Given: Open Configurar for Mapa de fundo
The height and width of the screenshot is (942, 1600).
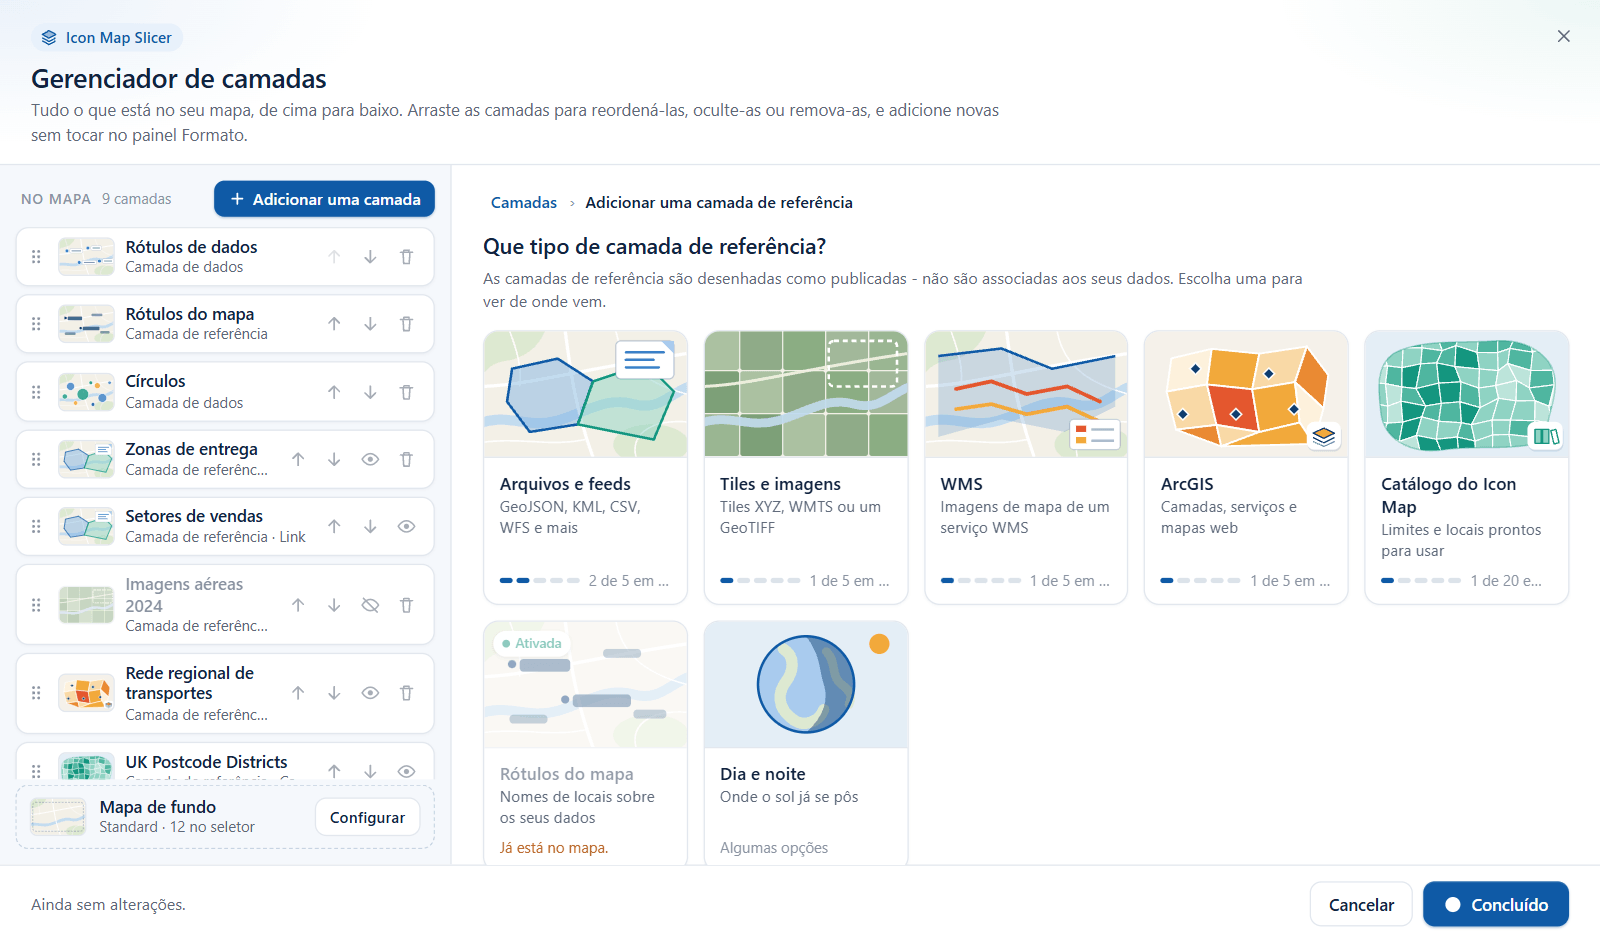Looking at the screenshot, I should (367, 817).
